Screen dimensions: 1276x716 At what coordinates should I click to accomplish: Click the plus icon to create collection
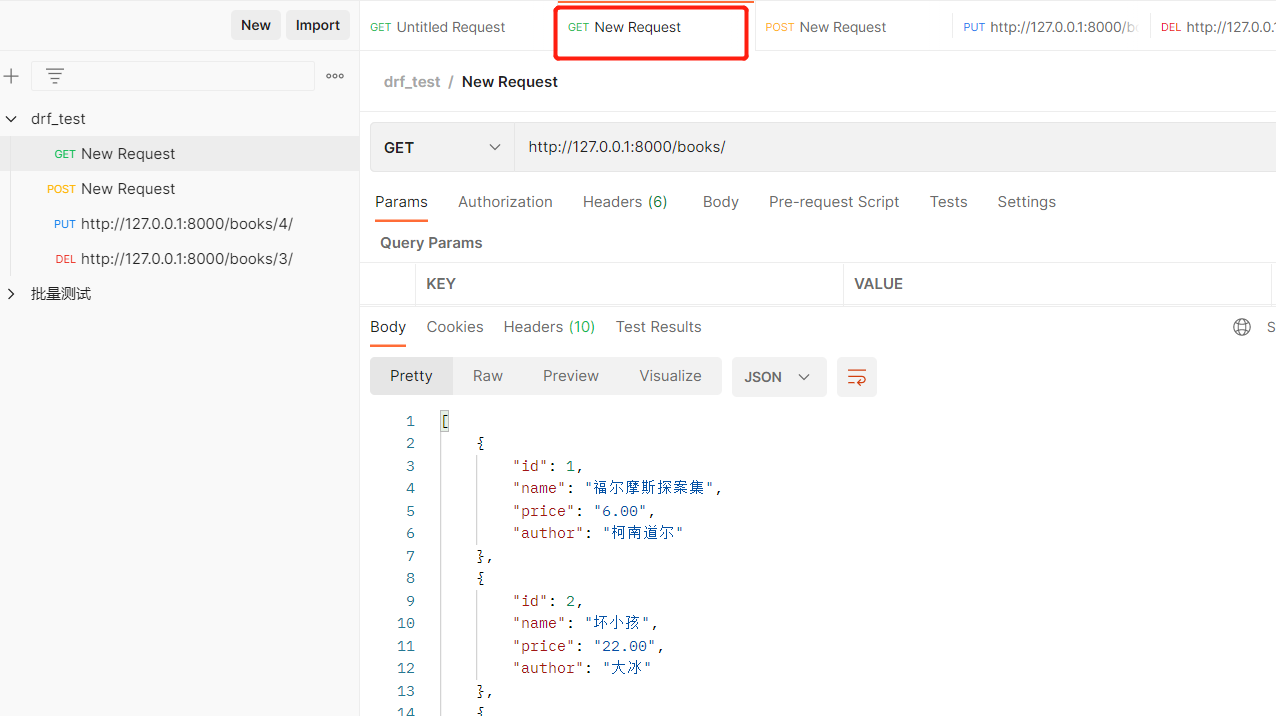12,76
